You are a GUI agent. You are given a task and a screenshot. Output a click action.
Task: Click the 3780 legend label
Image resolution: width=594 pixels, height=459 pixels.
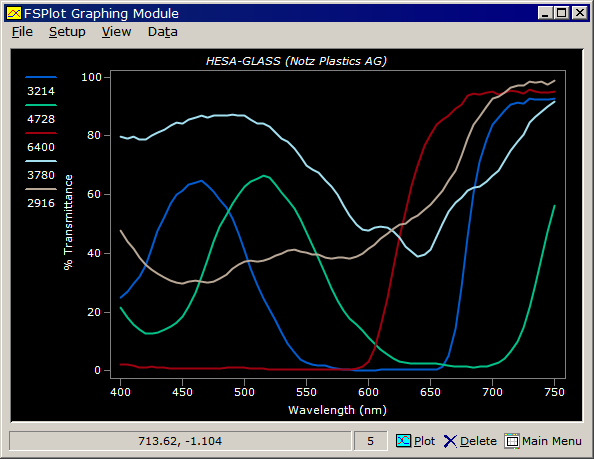(x=41, y=175)
